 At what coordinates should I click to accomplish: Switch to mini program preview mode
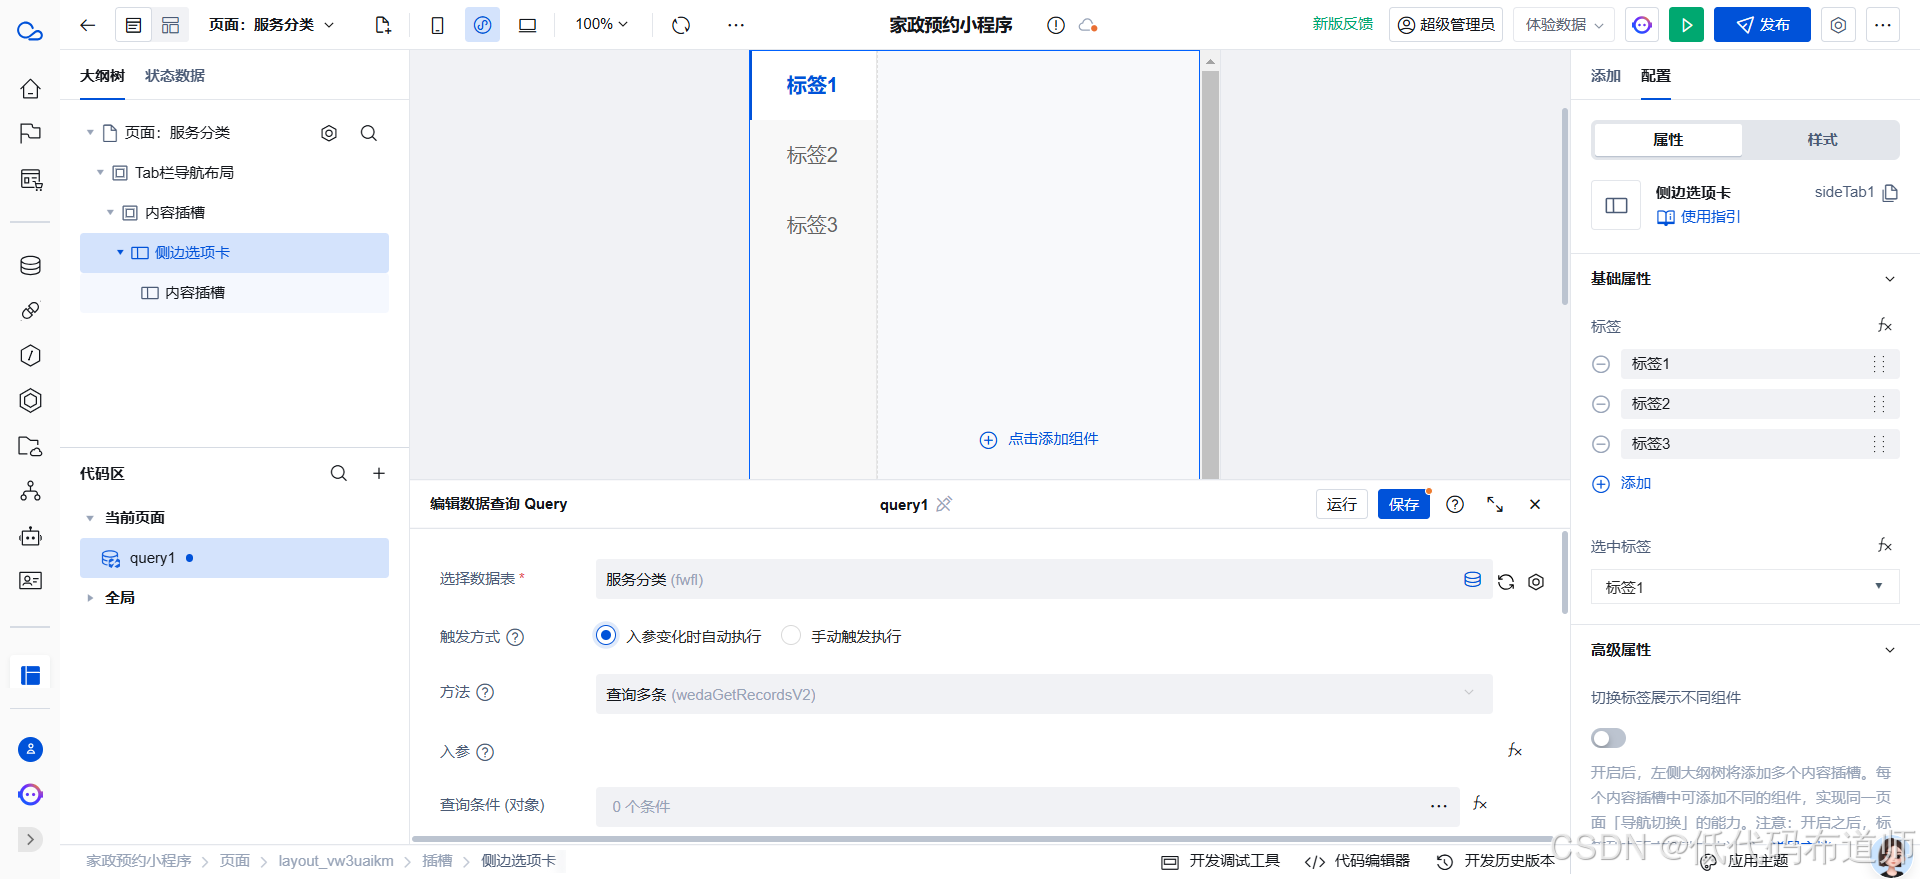pyautogui.click(x=482, y=25)
